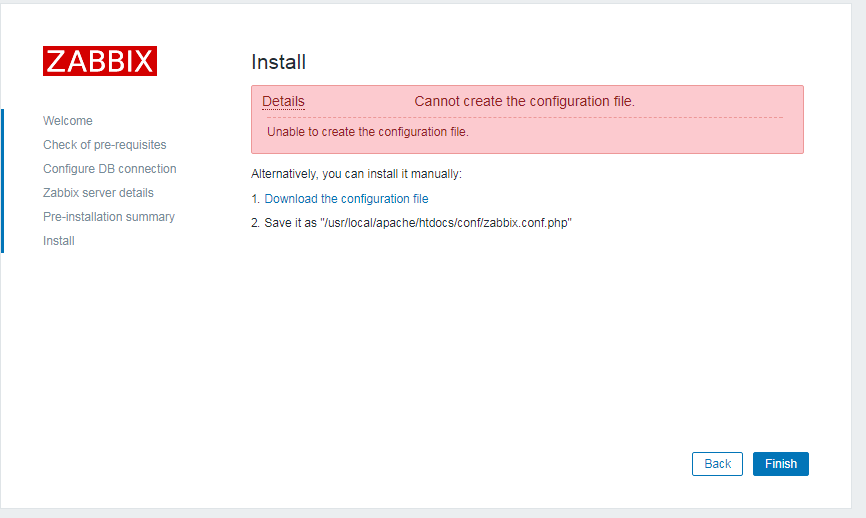Viewport: 866px width, 518px height.
Task: Collapse the Details error section
Action: pos(283,102)
